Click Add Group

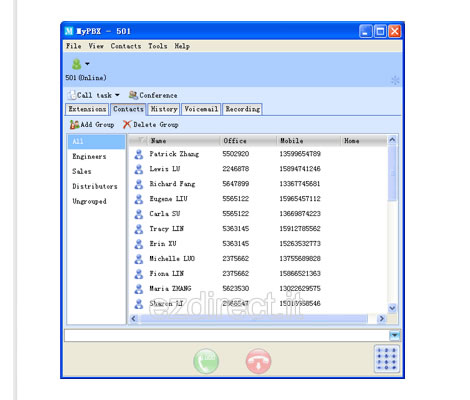(x=92, y=125)
